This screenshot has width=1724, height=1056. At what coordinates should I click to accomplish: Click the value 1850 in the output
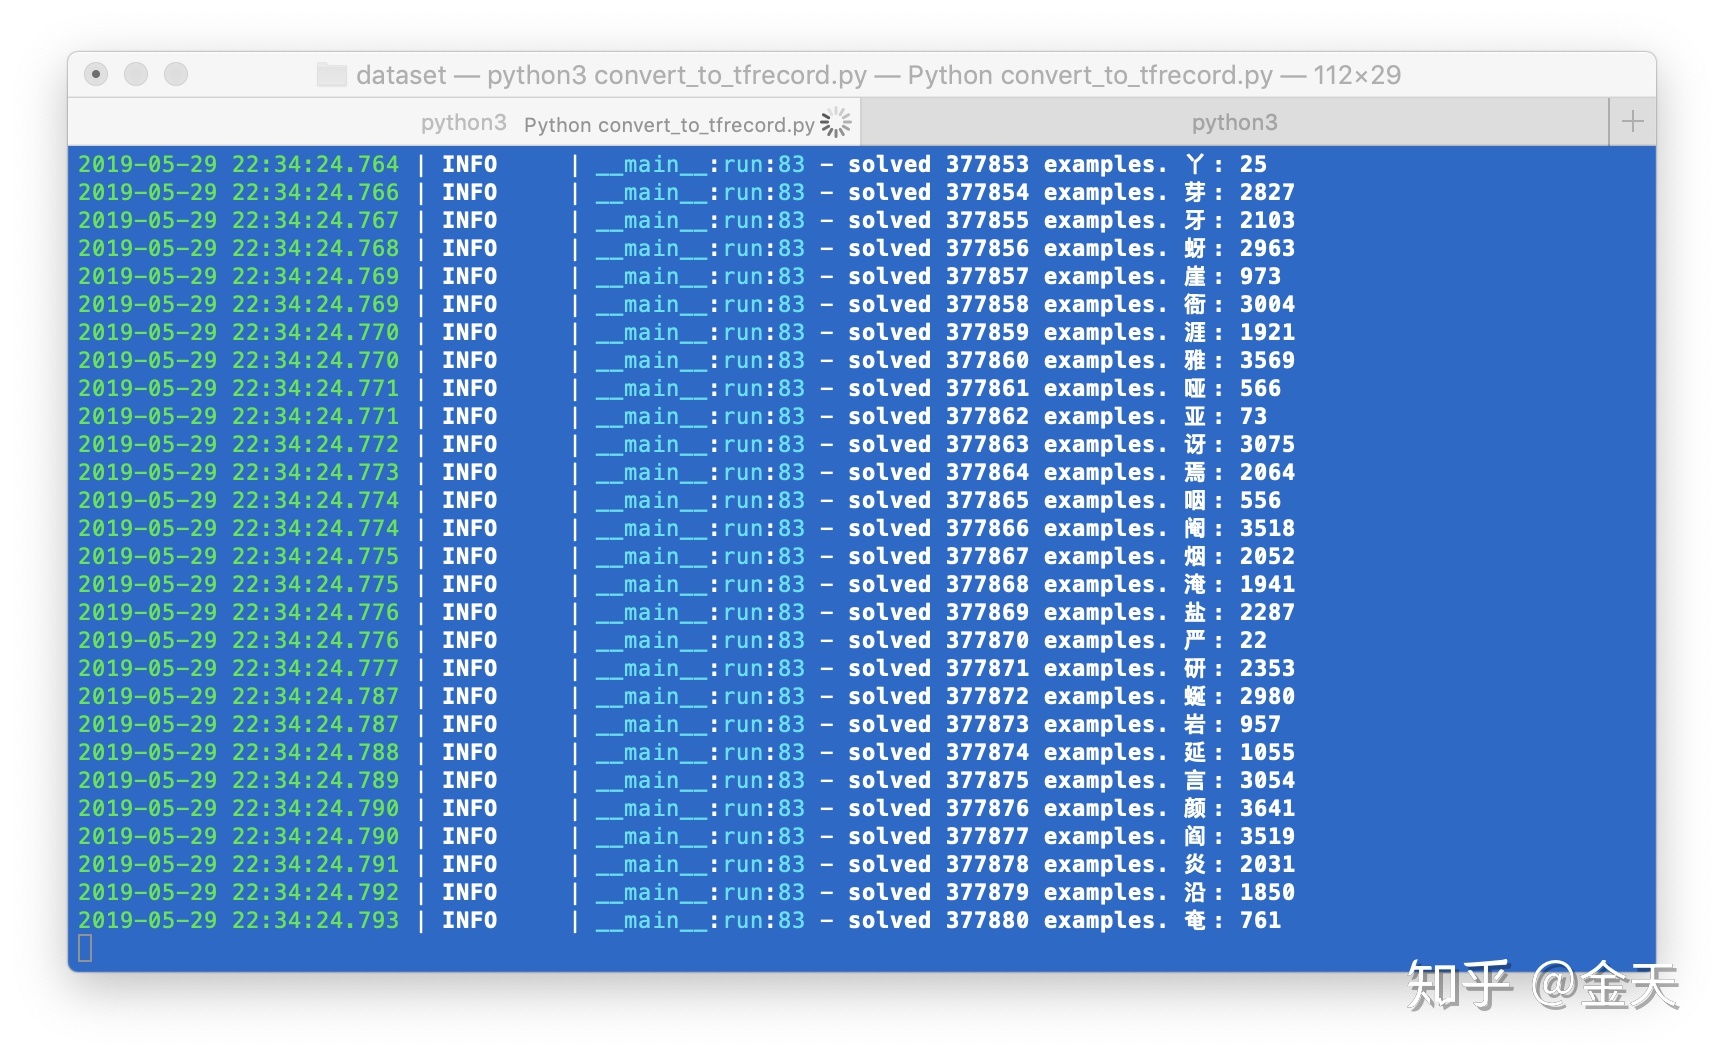tap(1267, 892)
